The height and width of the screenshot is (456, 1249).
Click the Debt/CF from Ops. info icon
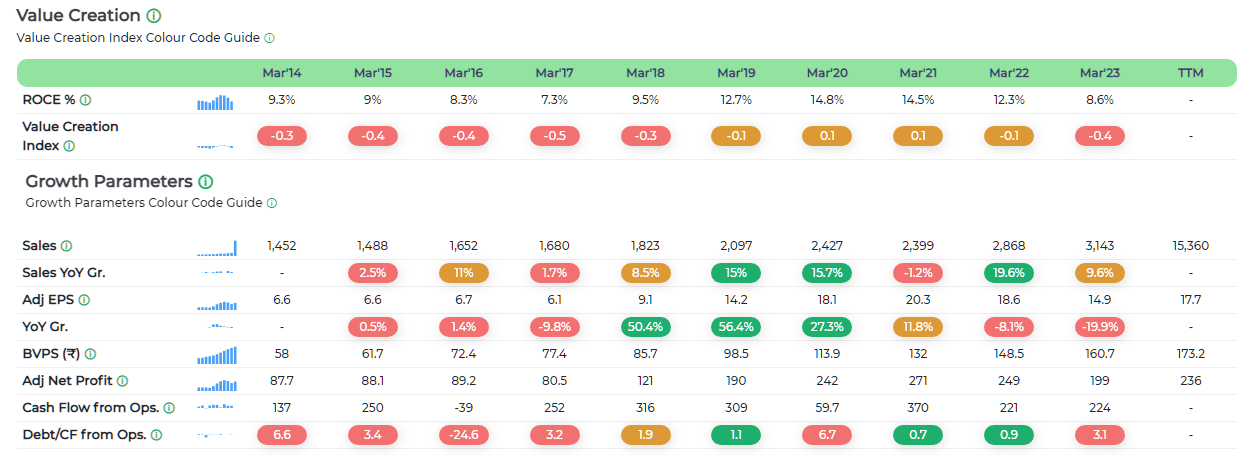155,435
